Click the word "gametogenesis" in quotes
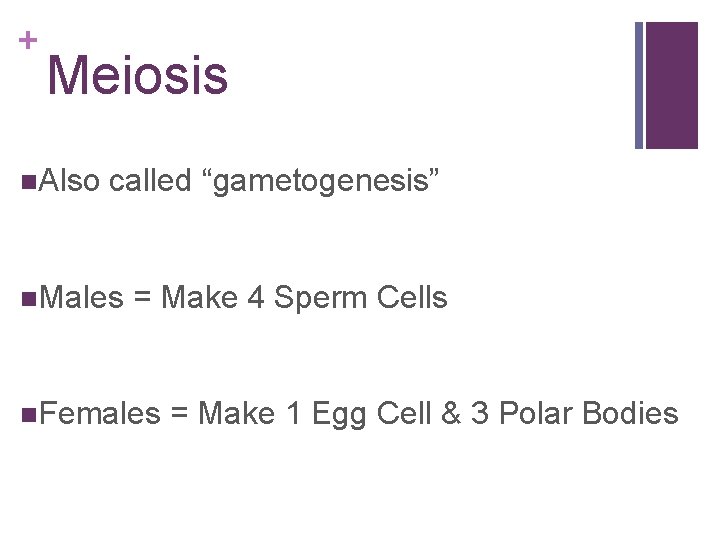Viewport: 720px width, 540px height. (x=320, y=182)
